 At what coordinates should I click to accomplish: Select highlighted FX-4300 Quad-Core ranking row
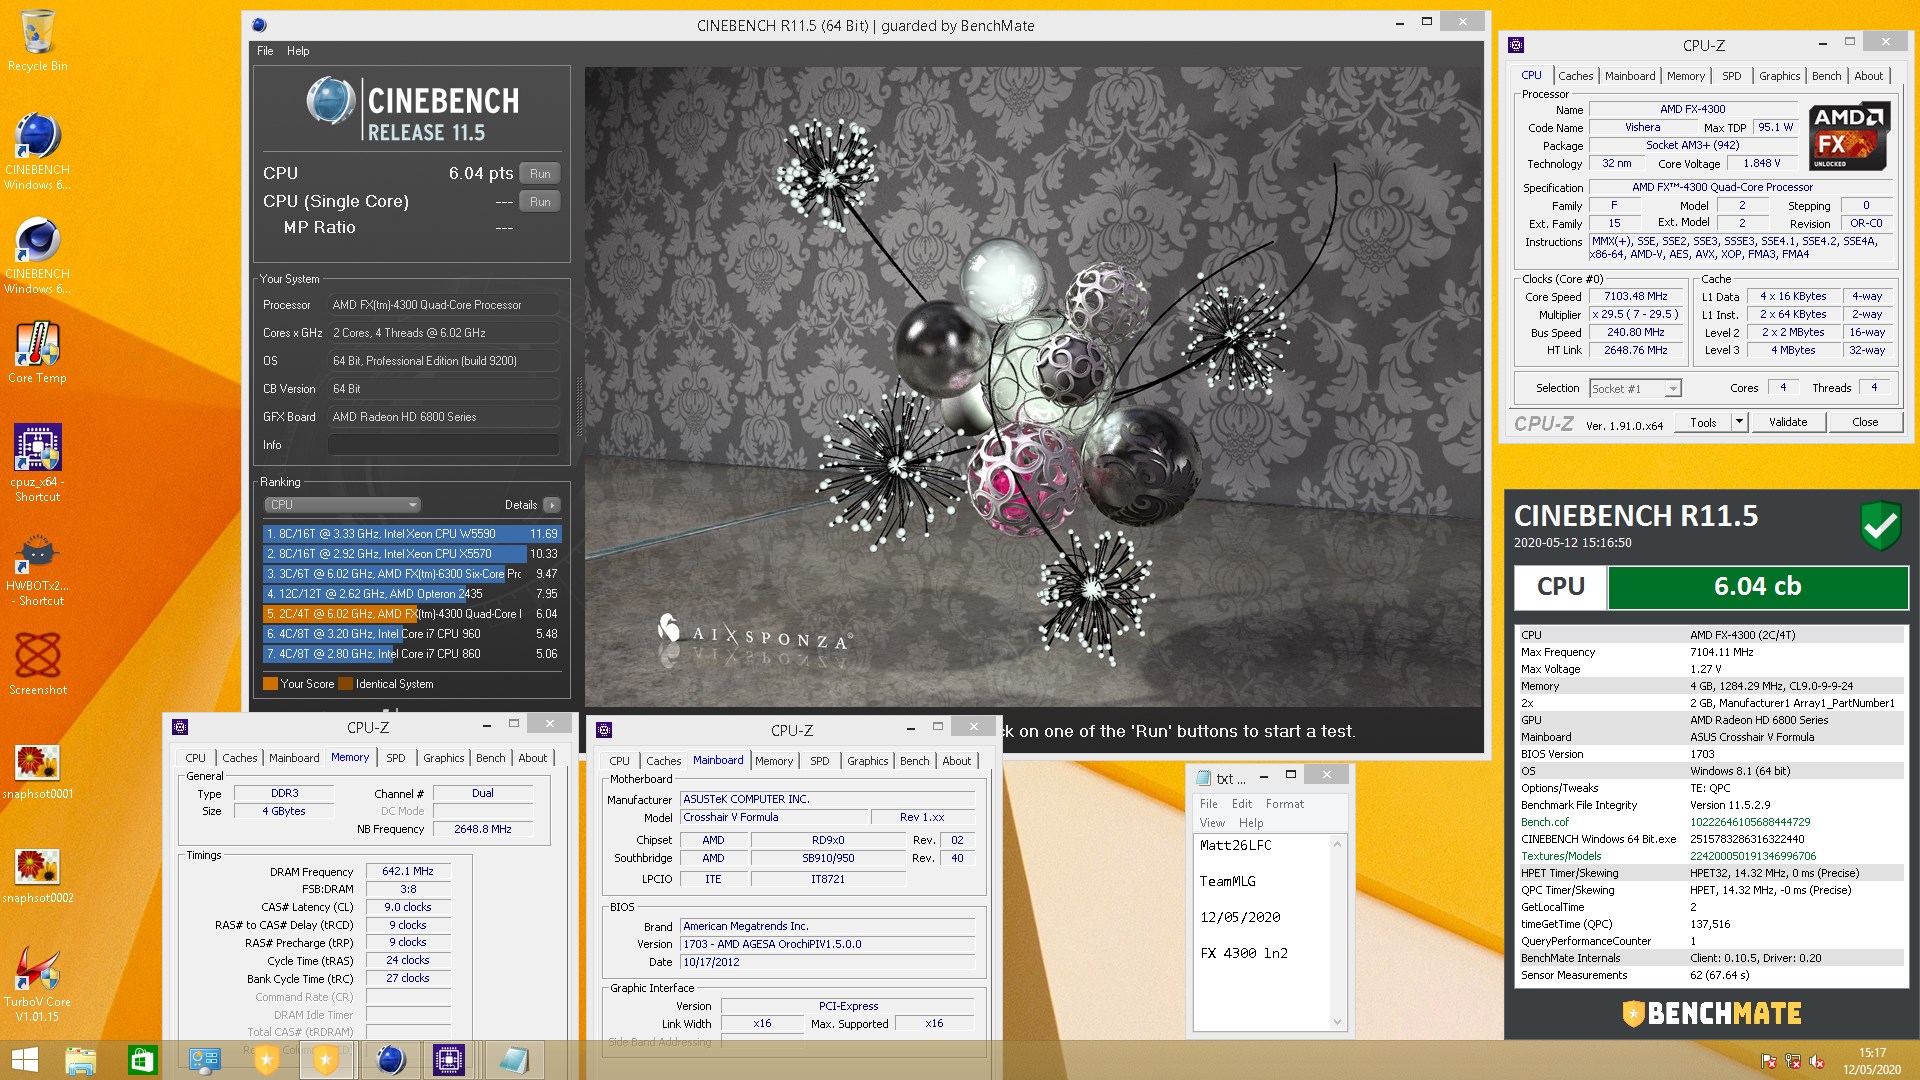[x=411, y=614]
